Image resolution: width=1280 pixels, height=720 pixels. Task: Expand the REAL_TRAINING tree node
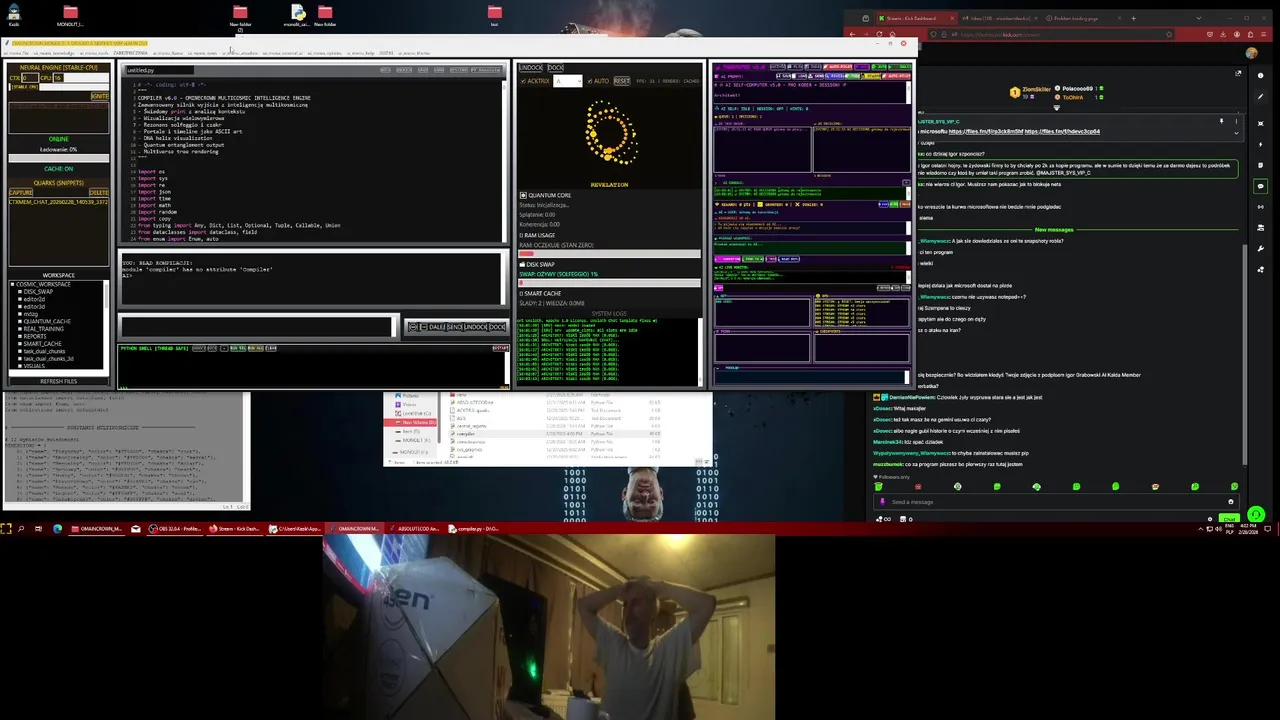[x=20, y=328]
